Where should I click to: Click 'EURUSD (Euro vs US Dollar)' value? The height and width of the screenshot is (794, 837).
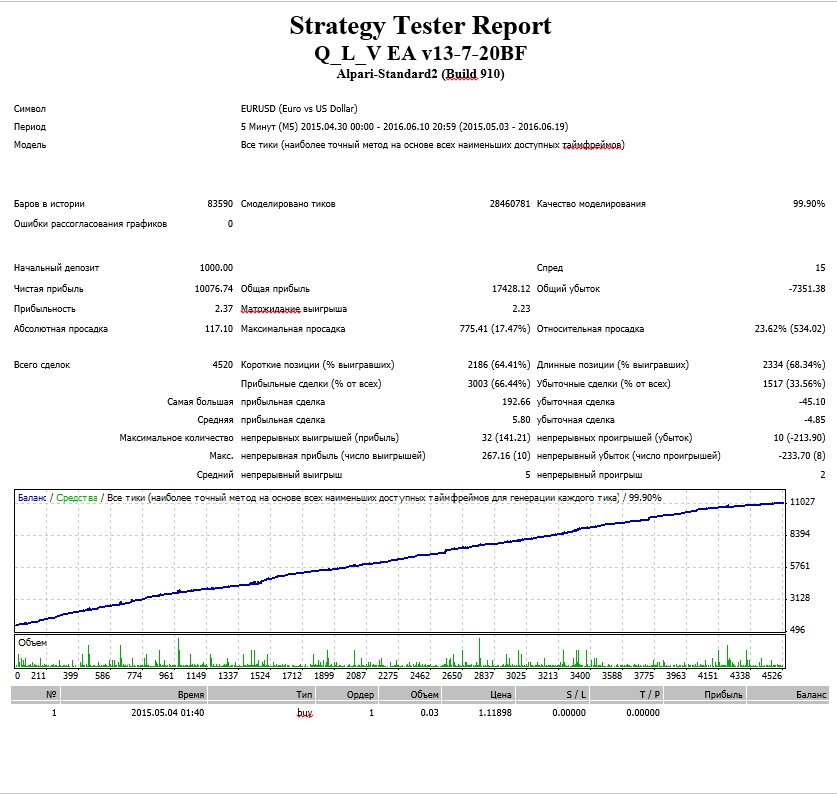(299, 108)
